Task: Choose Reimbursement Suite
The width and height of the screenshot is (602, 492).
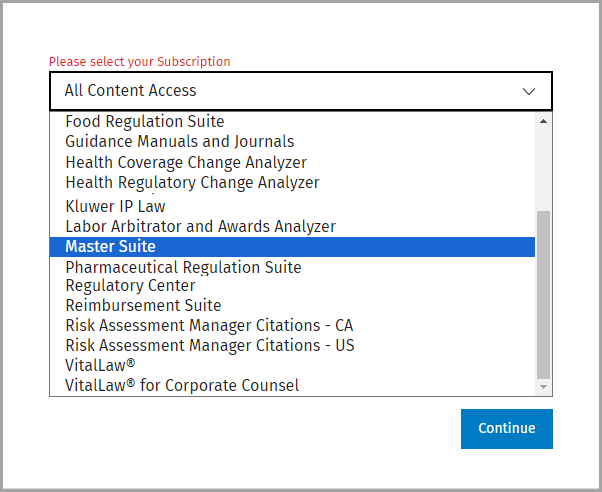Action: tap(292, 305)
